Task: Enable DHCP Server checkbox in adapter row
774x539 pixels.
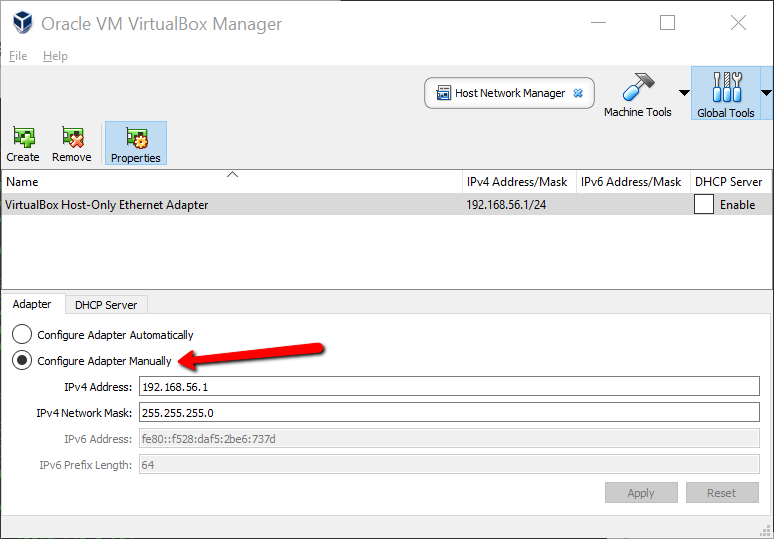Action: click(703, 204)
